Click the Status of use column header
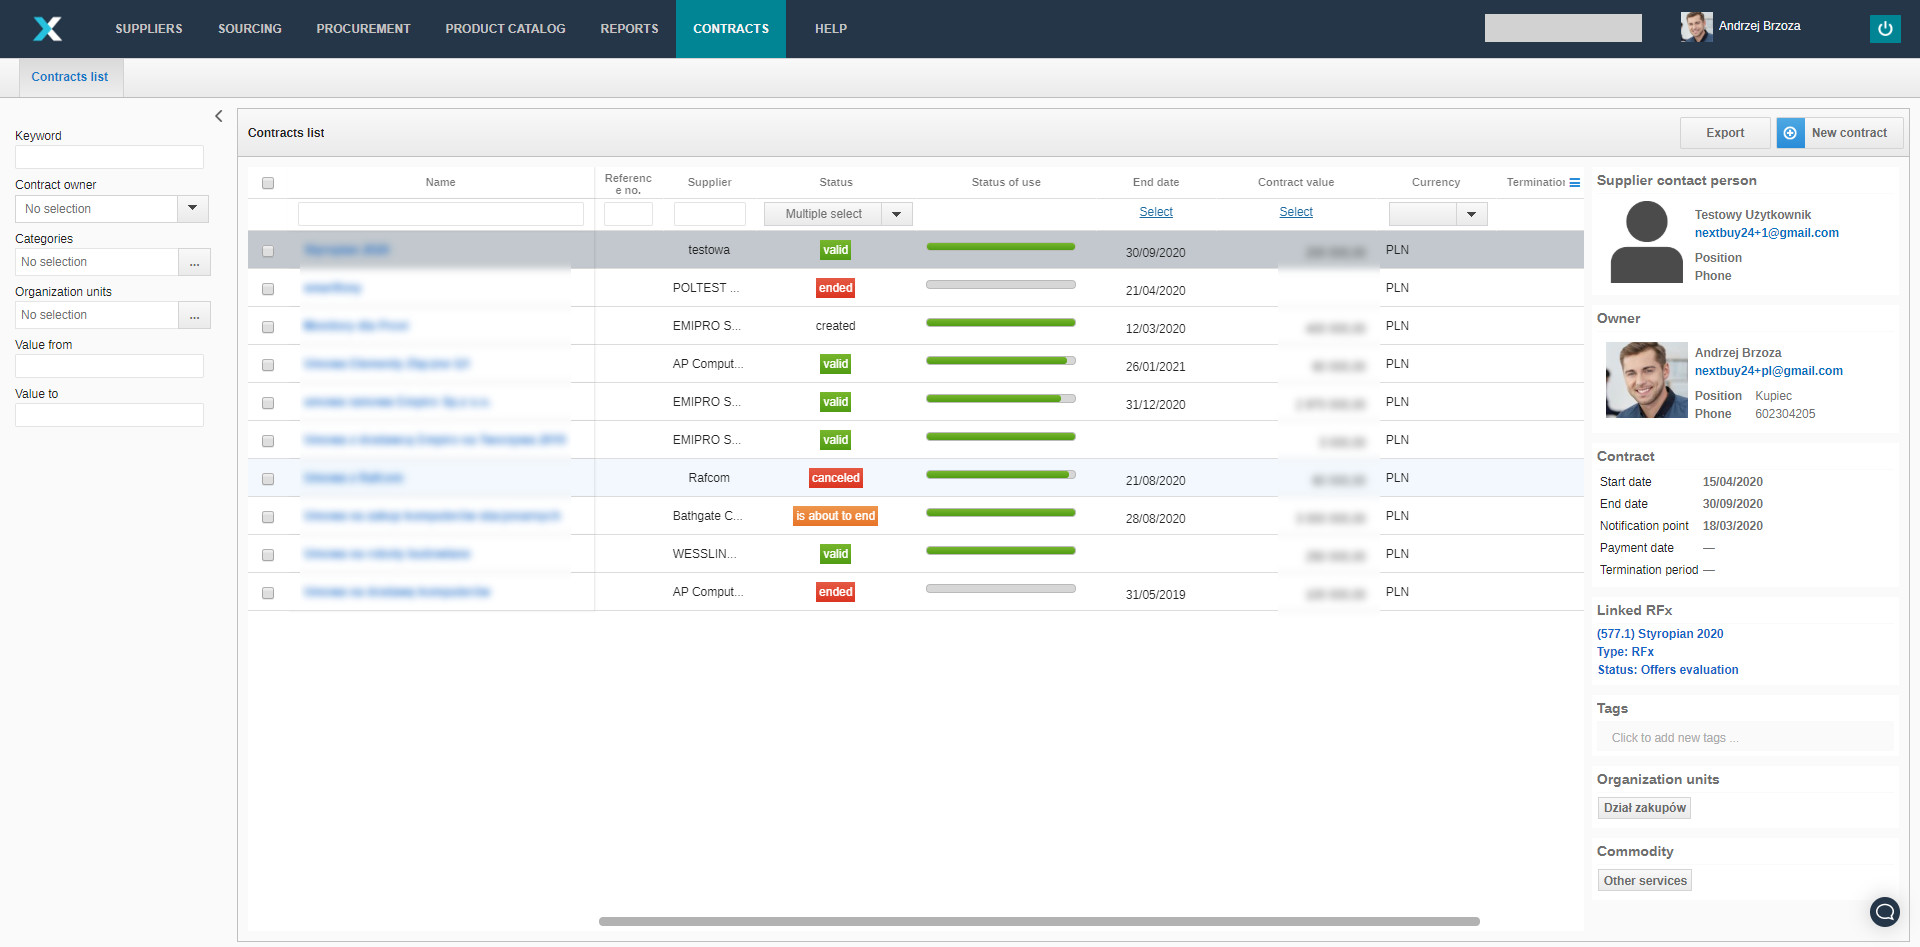Viewport: 1920px width, 947px height. pyautogui.click(x=1006, y=182)
